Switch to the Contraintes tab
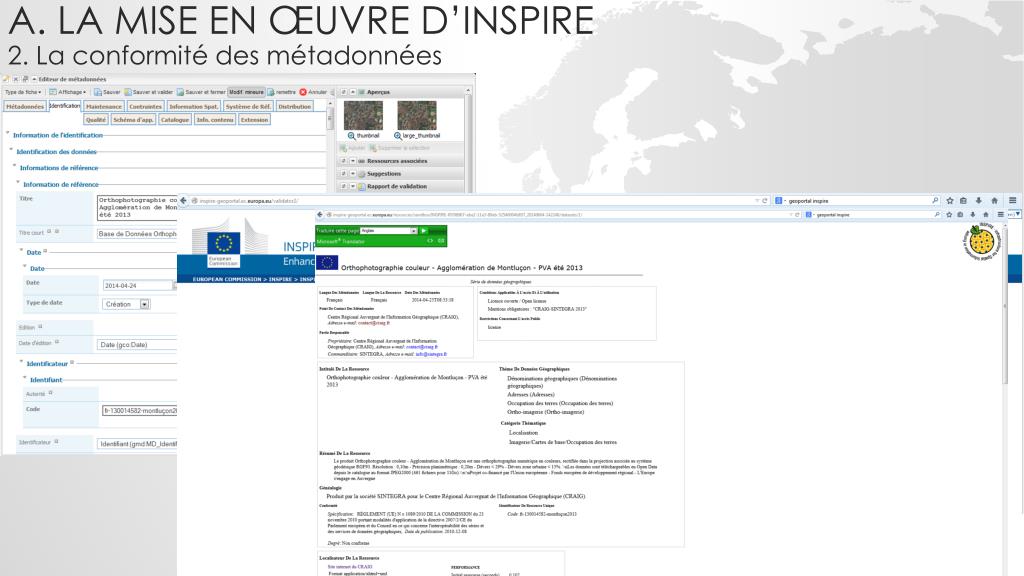This screenshot has height=576, width=1024. coord(145,106)
